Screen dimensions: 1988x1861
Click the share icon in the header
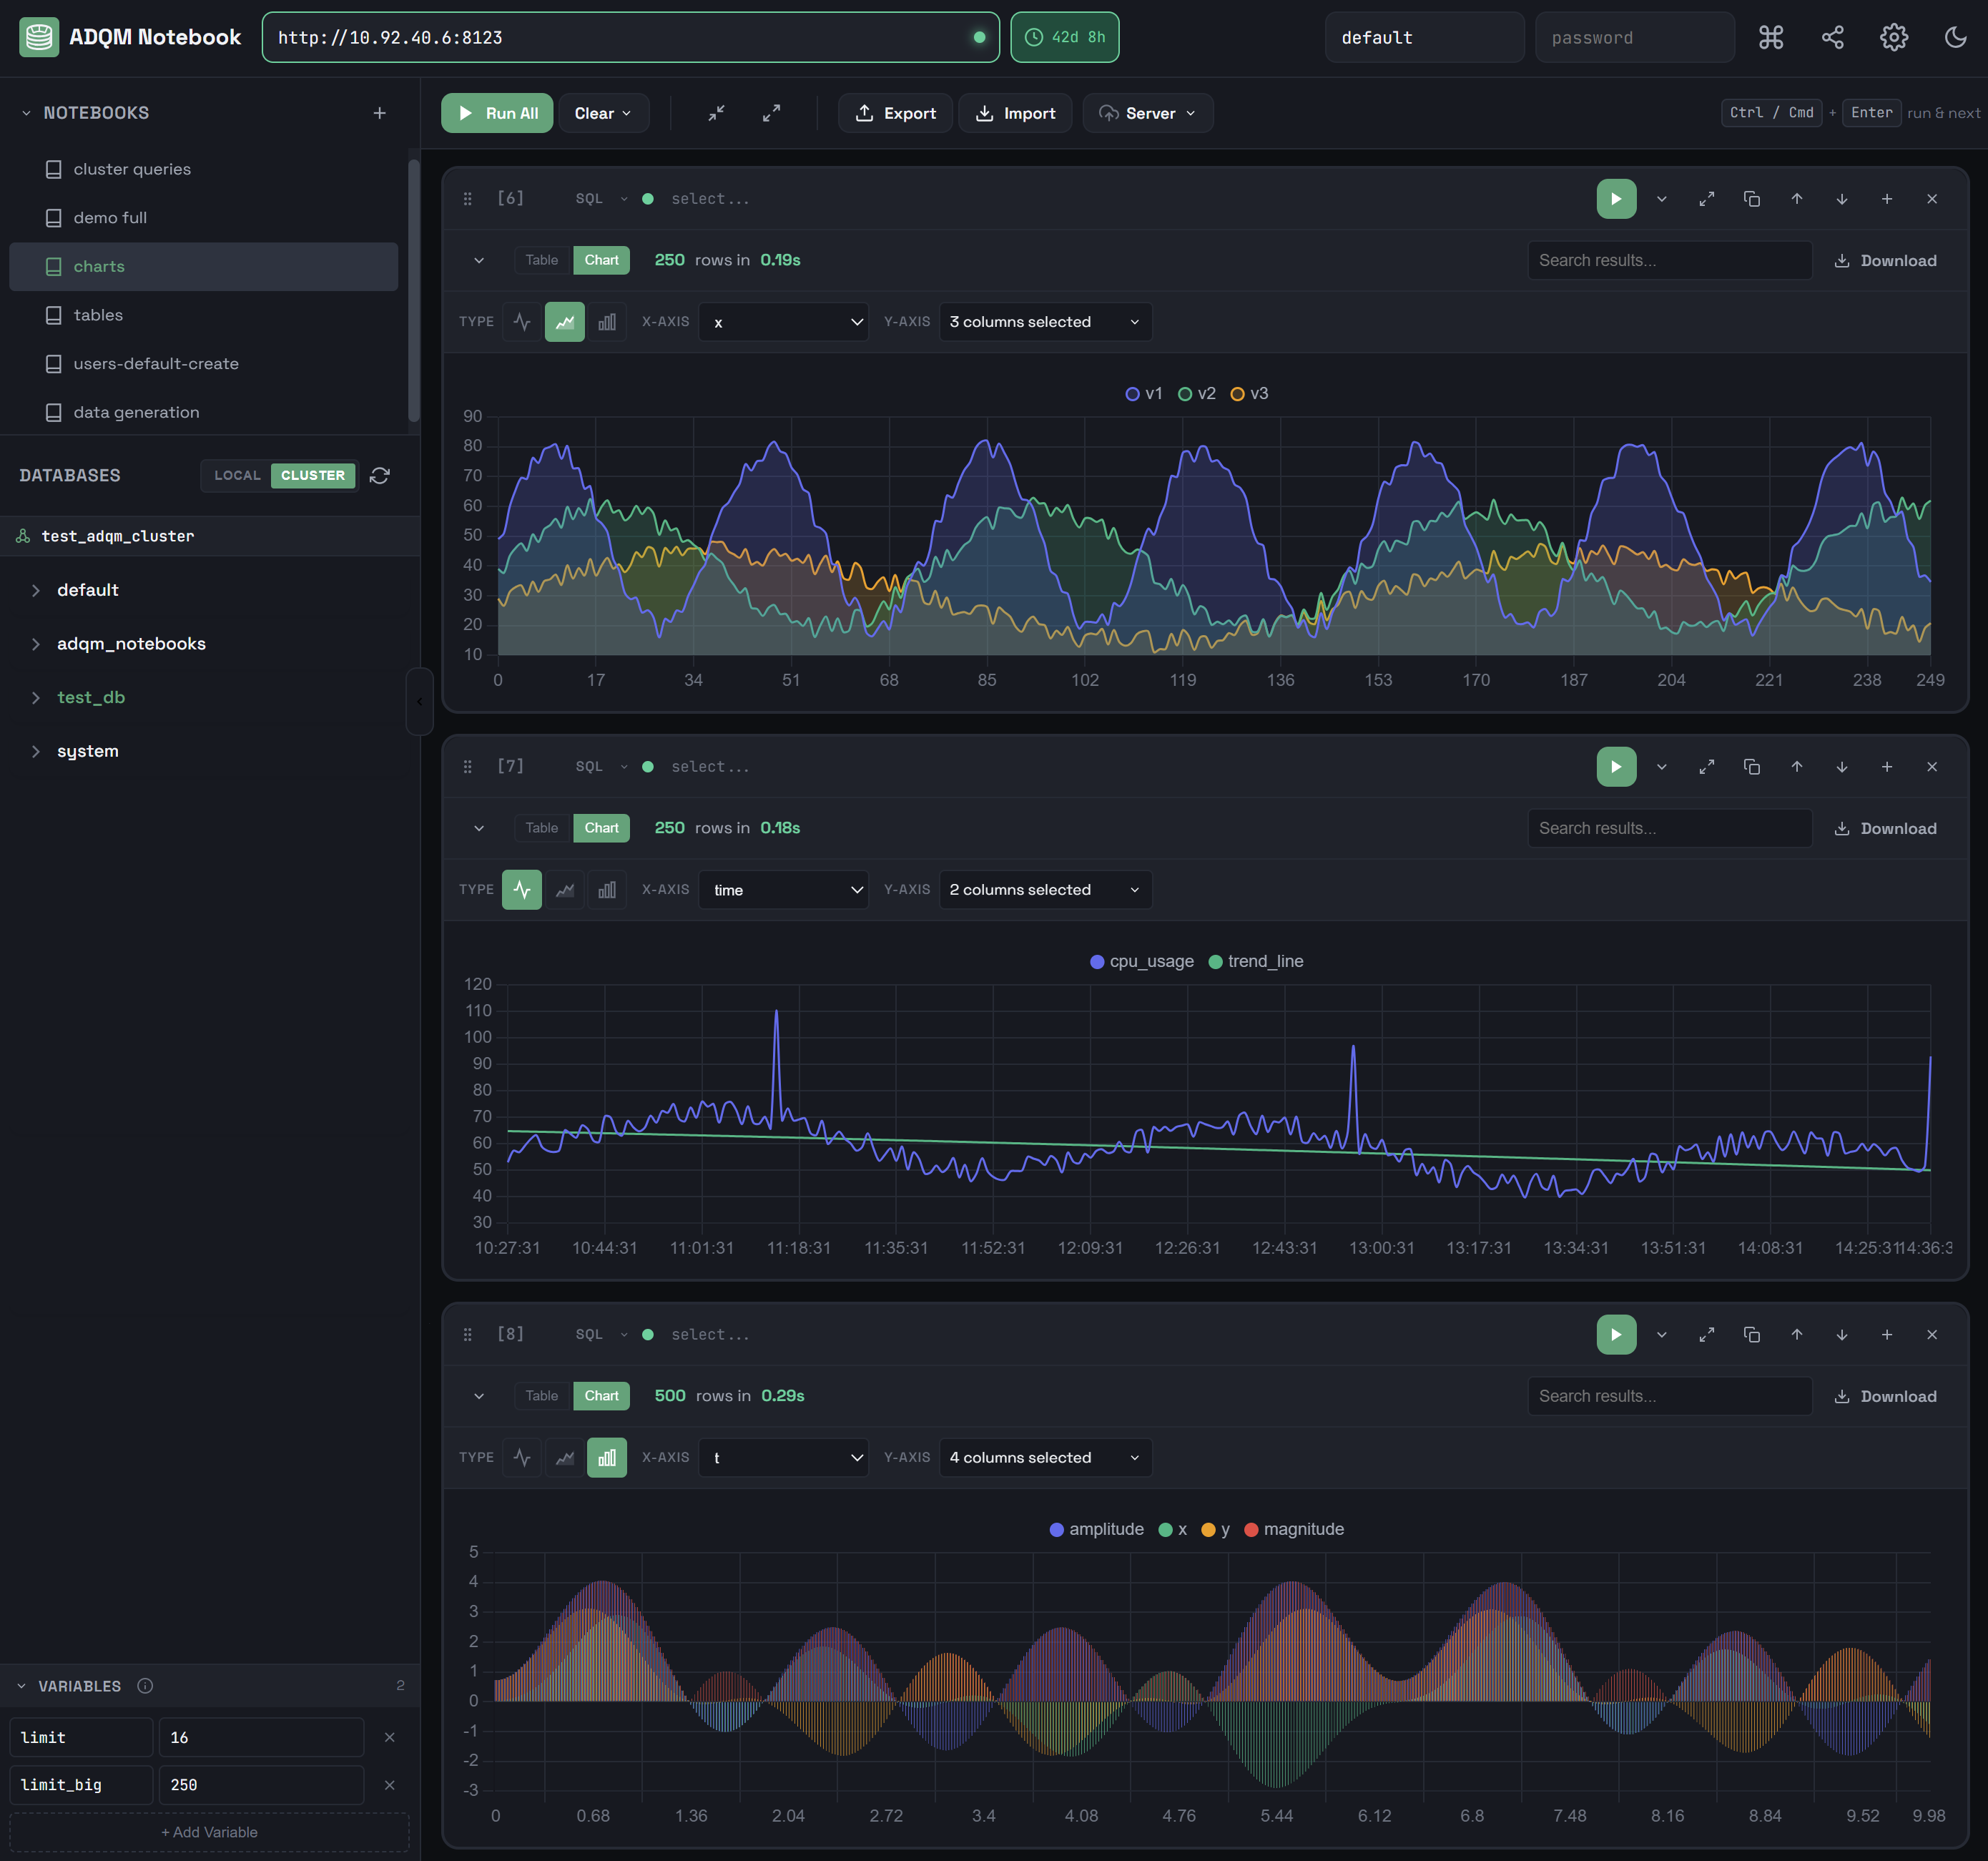pos(1833,37)
